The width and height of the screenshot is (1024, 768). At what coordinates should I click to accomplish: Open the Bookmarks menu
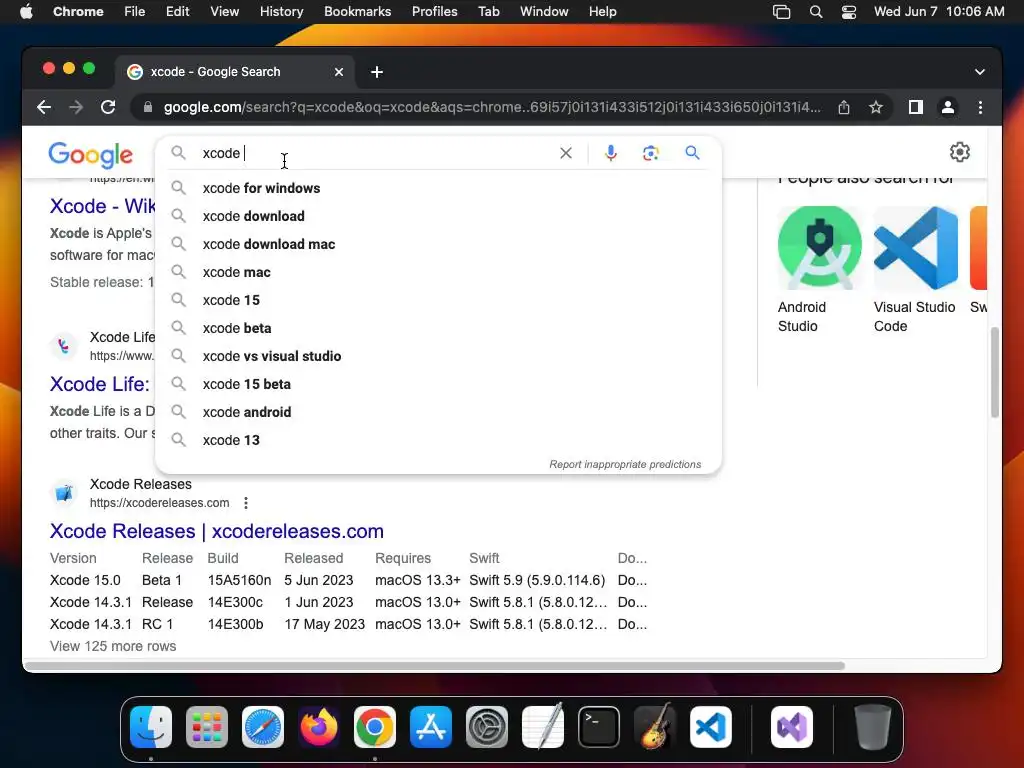pyautogui.click(x=357, y=12)
